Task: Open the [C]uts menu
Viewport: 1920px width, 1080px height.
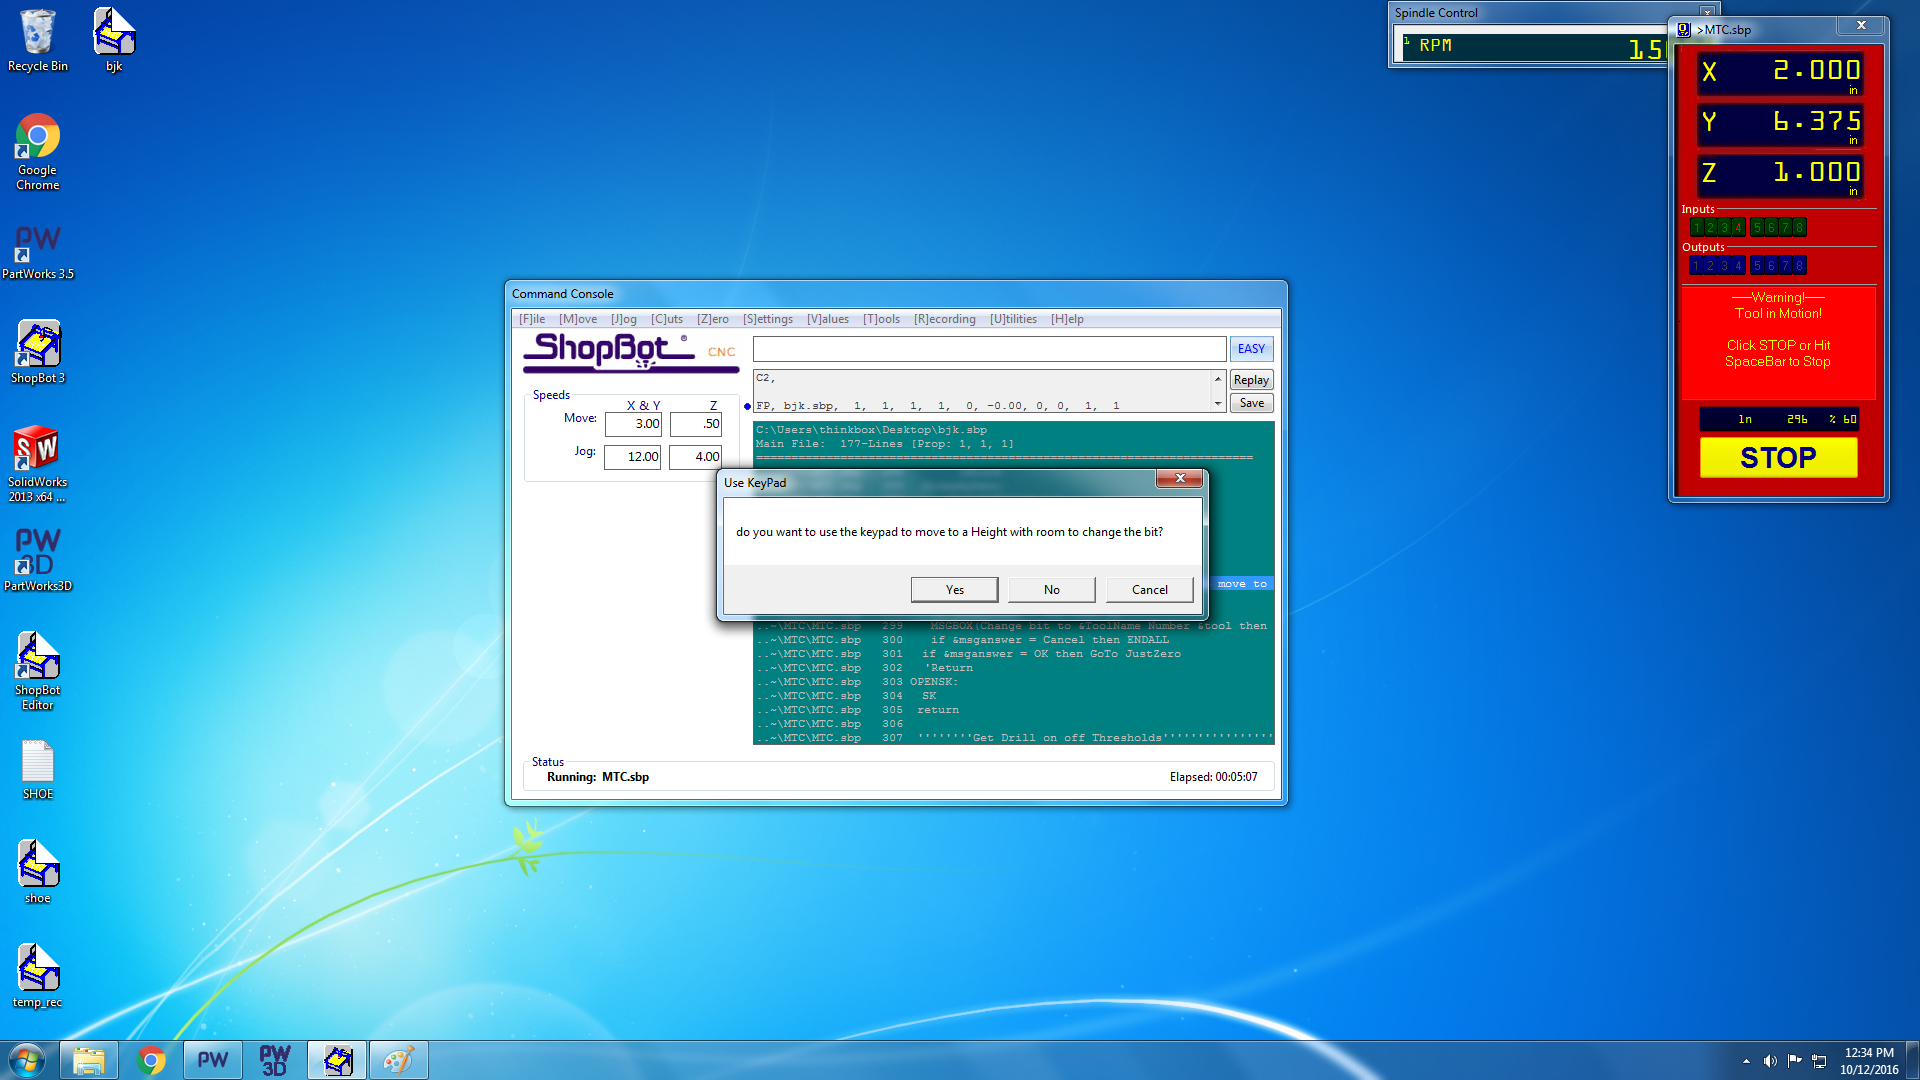Action: click(667, 319)
